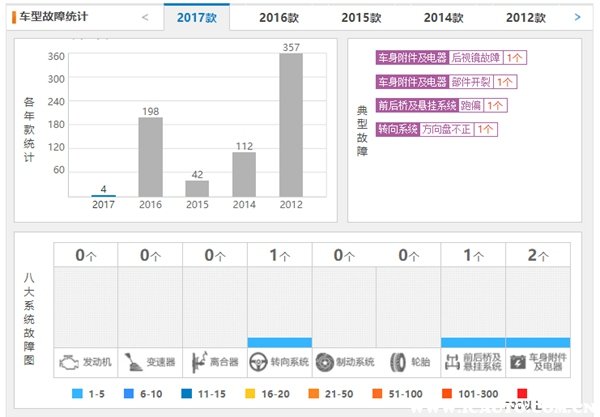The width and height of the screenshot is (600, 417).
Task: Show more model years with right arrow
Action: click(x=577, y=17)
